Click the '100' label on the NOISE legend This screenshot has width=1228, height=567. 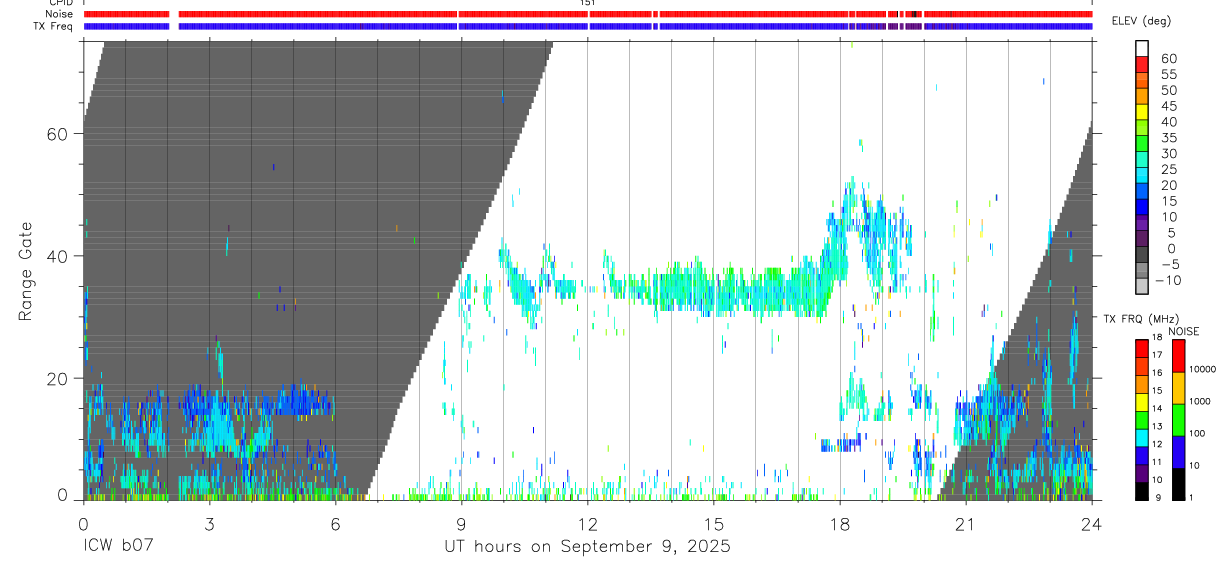pos(1198,434)
